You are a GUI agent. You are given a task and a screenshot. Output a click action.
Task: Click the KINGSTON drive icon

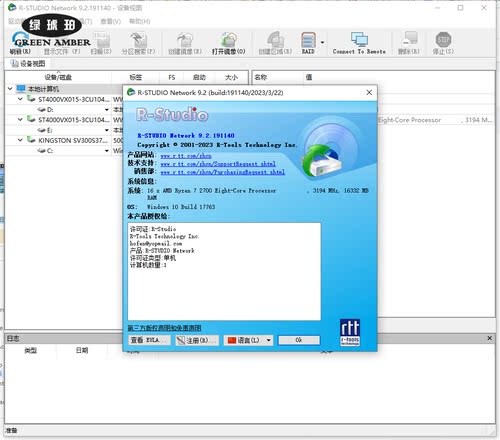[x=31, y=140]
